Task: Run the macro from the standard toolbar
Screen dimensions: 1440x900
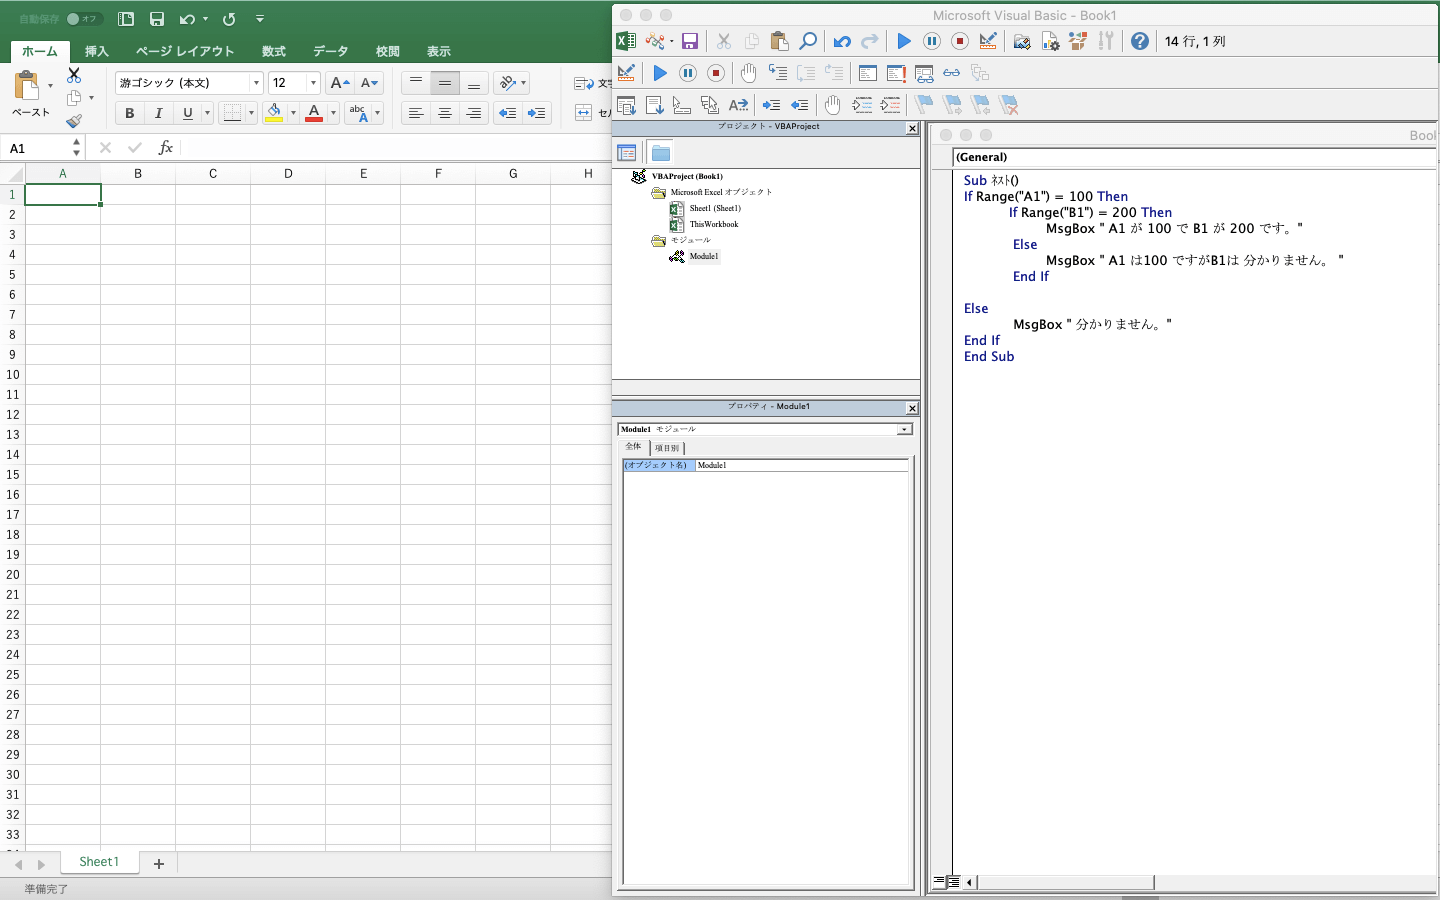Action: tap(904, 41)
